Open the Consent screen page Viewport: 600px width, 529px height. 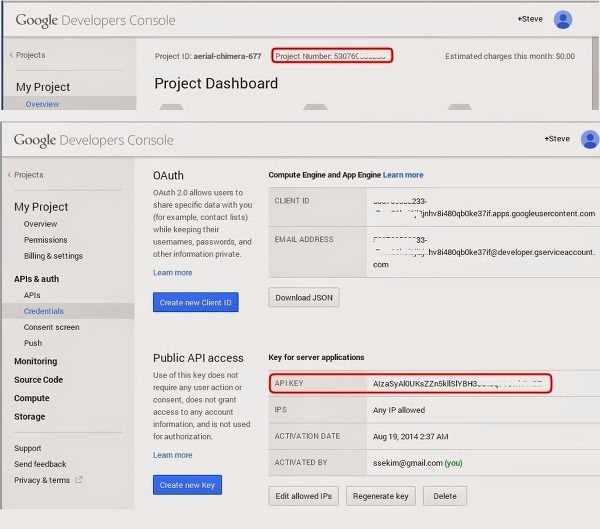point(52,327)
